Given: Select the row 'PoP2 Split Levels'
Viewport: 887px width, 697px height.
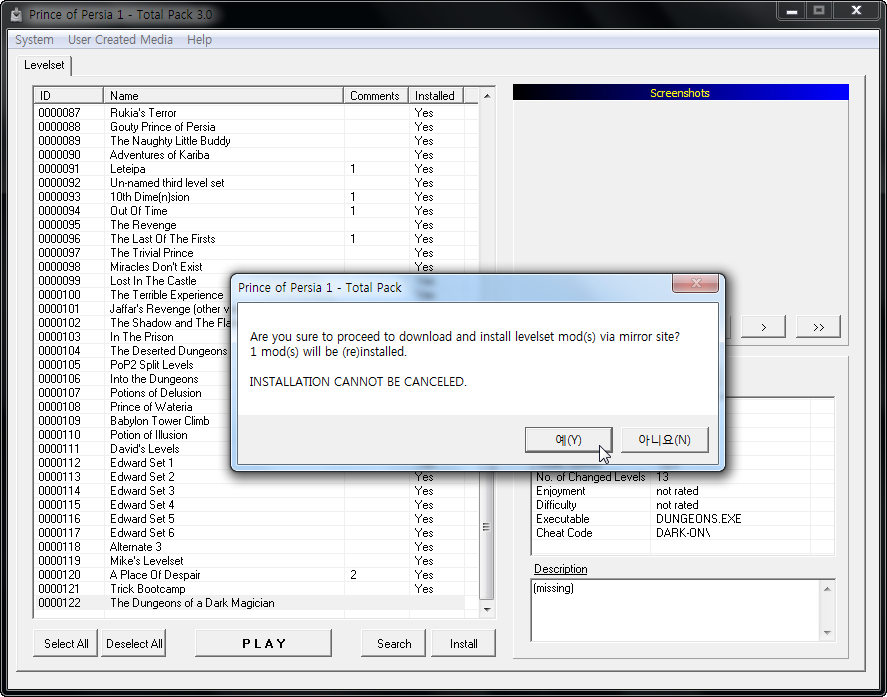Looking at the screenshot, I should 133,365.
